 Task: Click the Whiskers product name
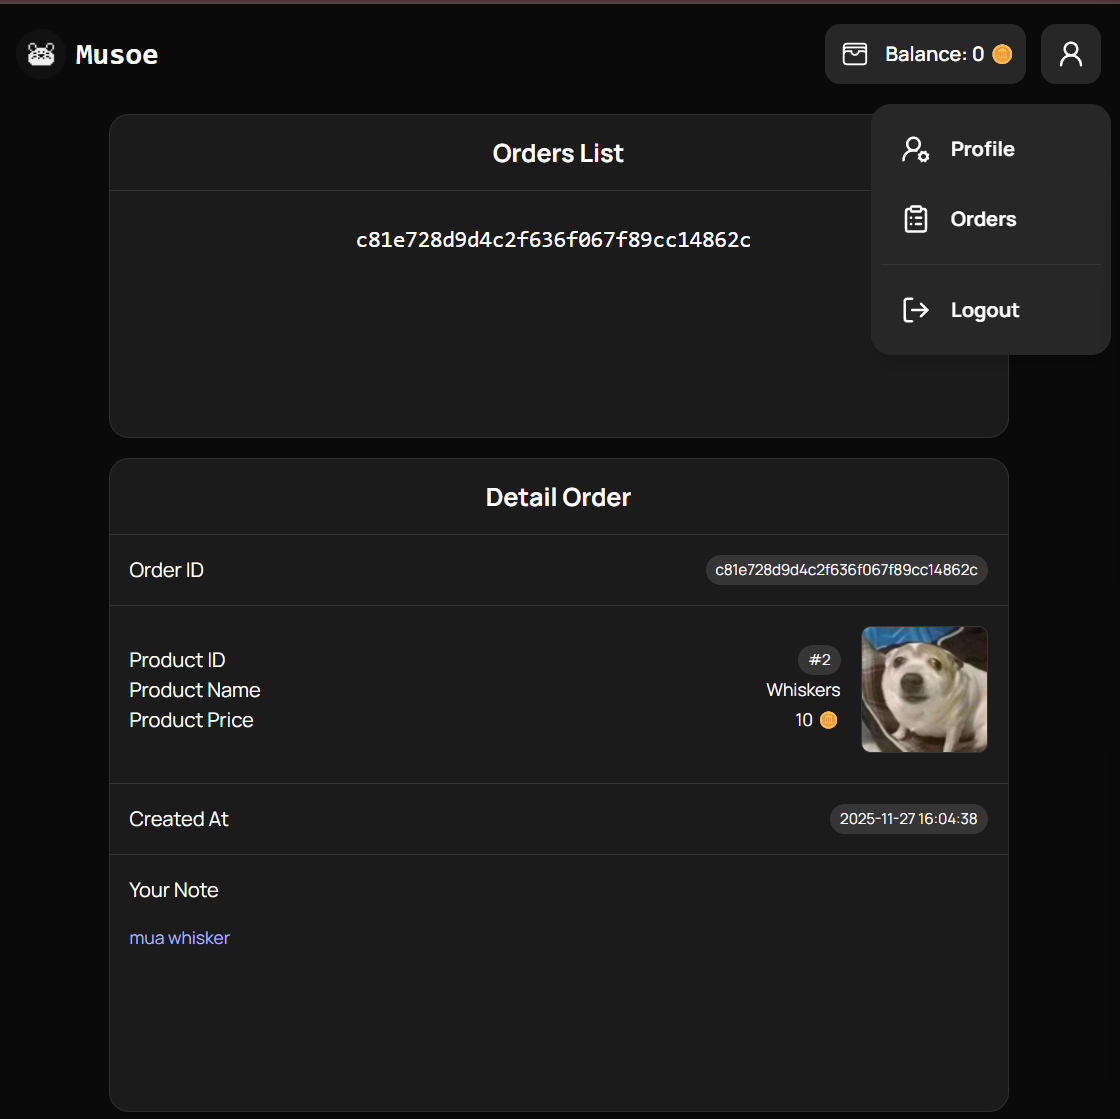click(803, 690)
